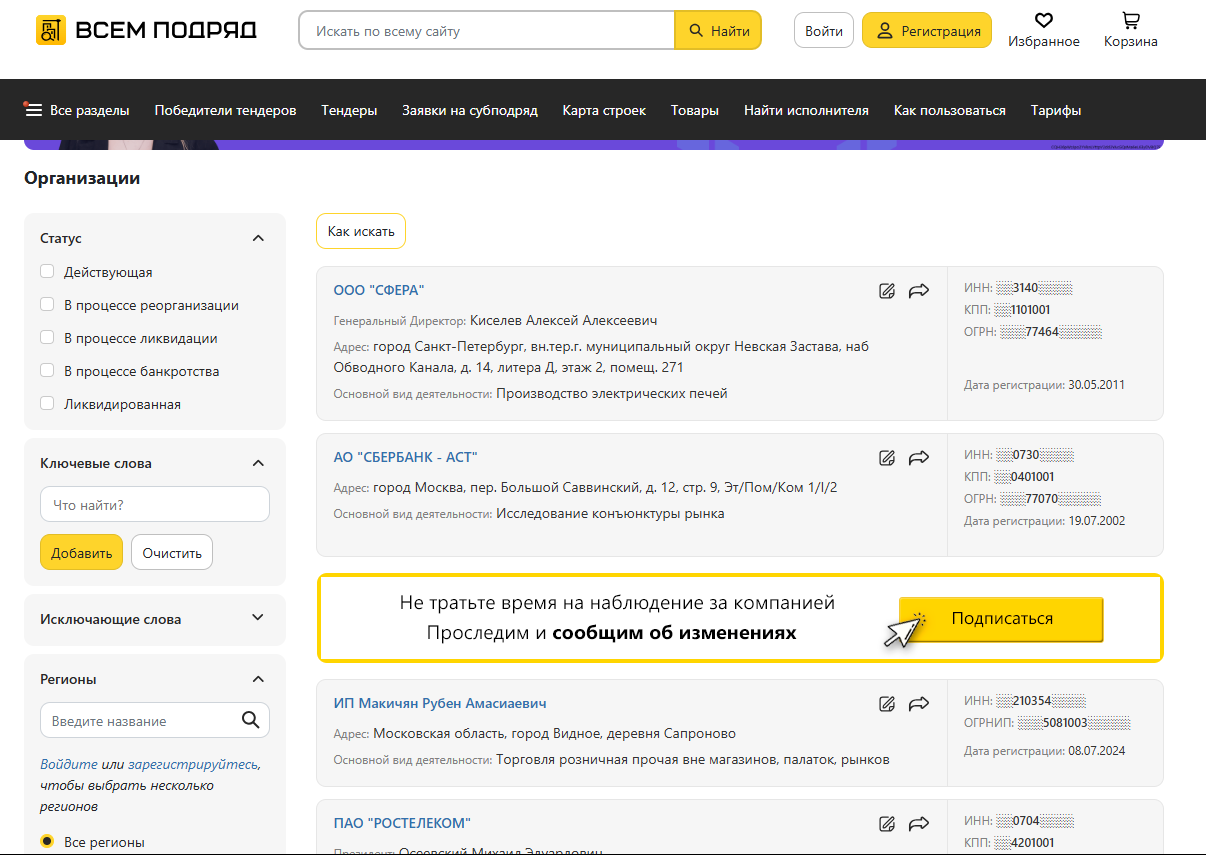Screen dimensions: 1206x855
Task: Open the ПАО "РОСТЕЛЕКОМ" organization link
Action: tap(402, 823)
